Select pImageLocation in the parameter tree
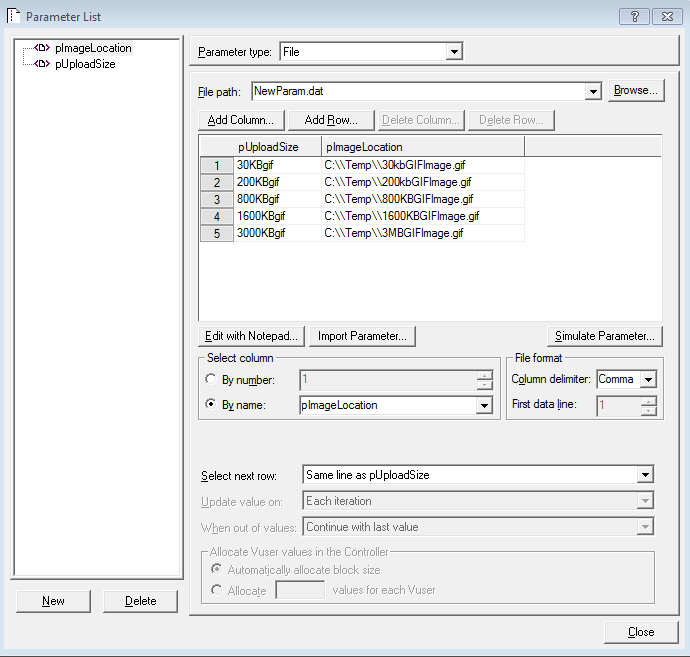Screen dimensions: 690x657 93,48
